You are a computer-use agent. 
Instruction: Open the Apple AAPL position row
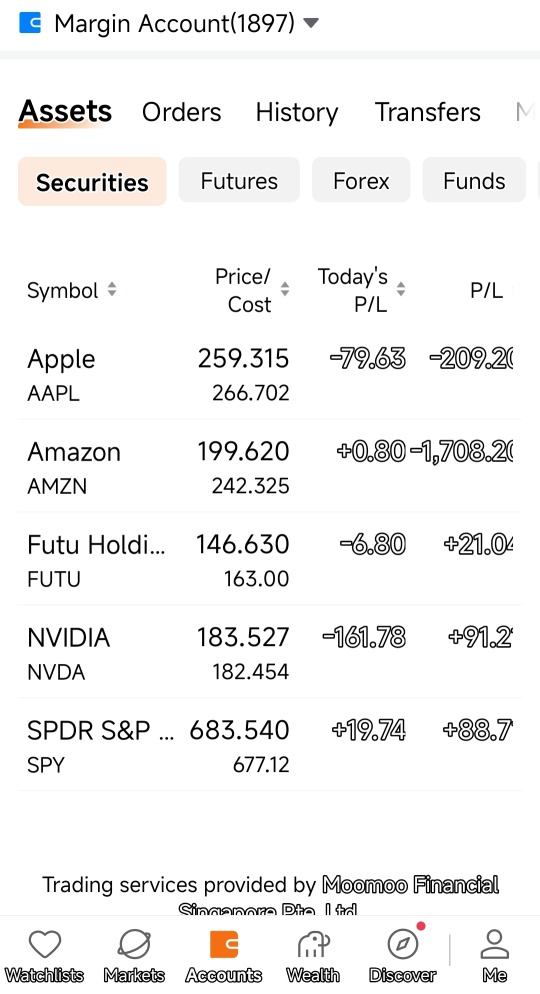(270, 374)
